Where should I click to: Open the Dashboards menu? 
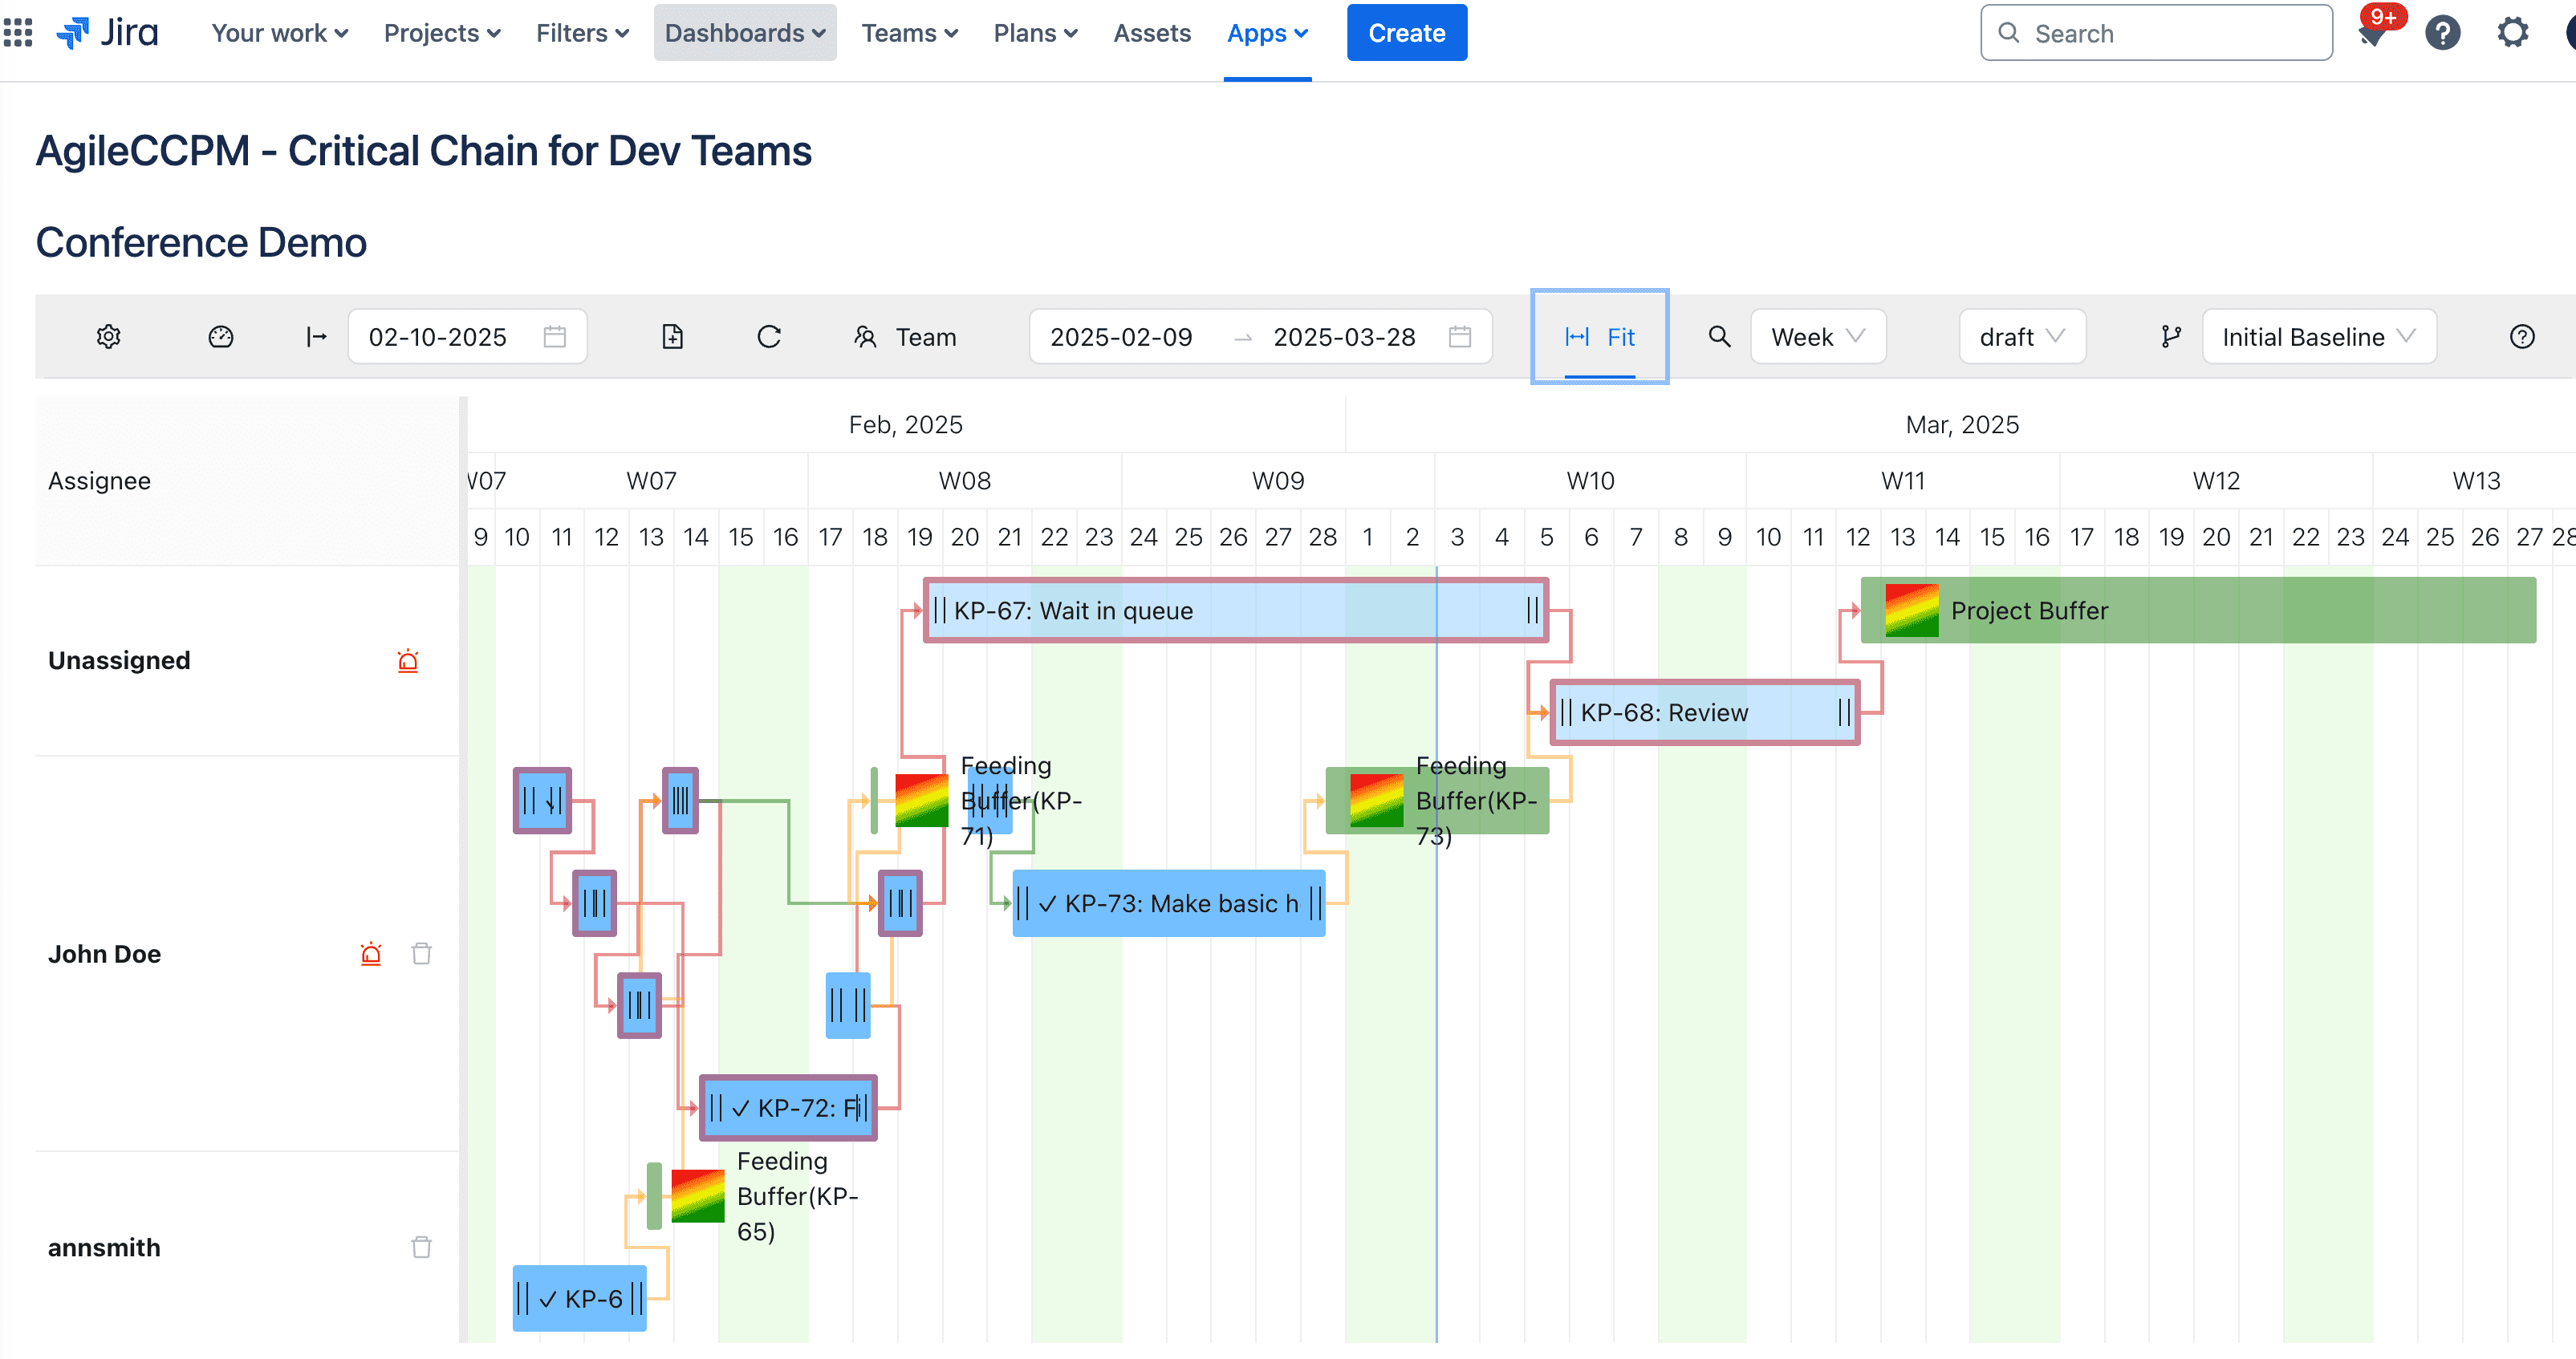pos(744,32)
